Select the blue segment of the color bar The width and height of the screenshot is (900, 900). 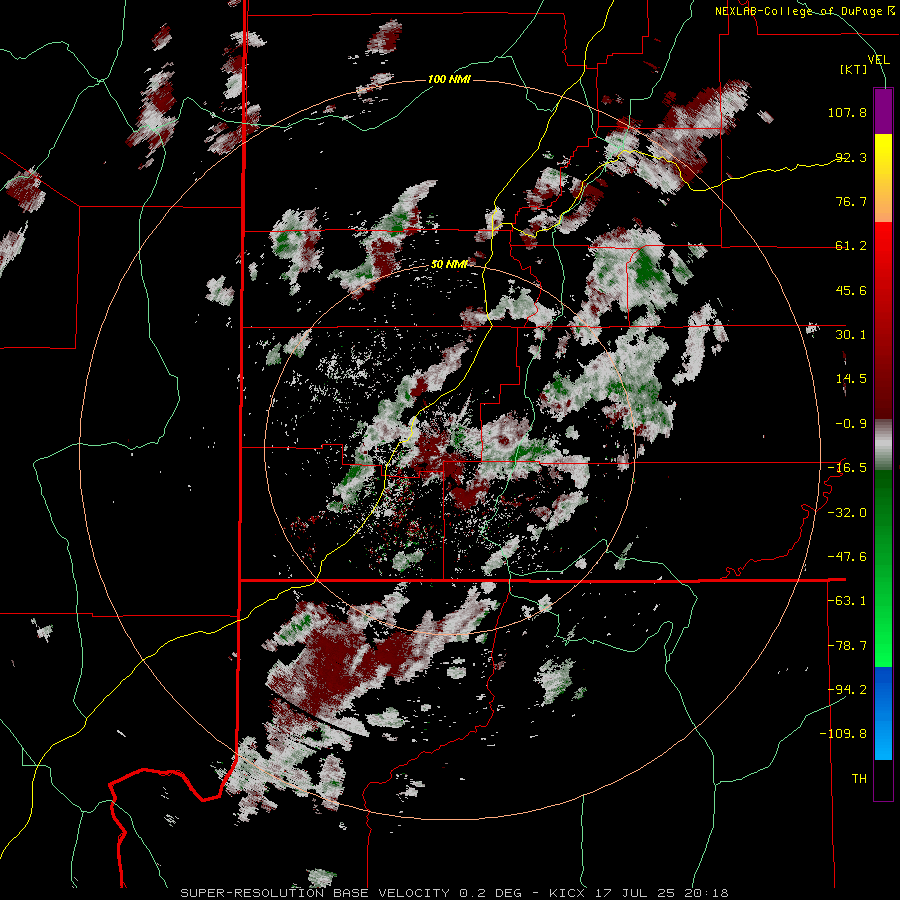(883, 713)
